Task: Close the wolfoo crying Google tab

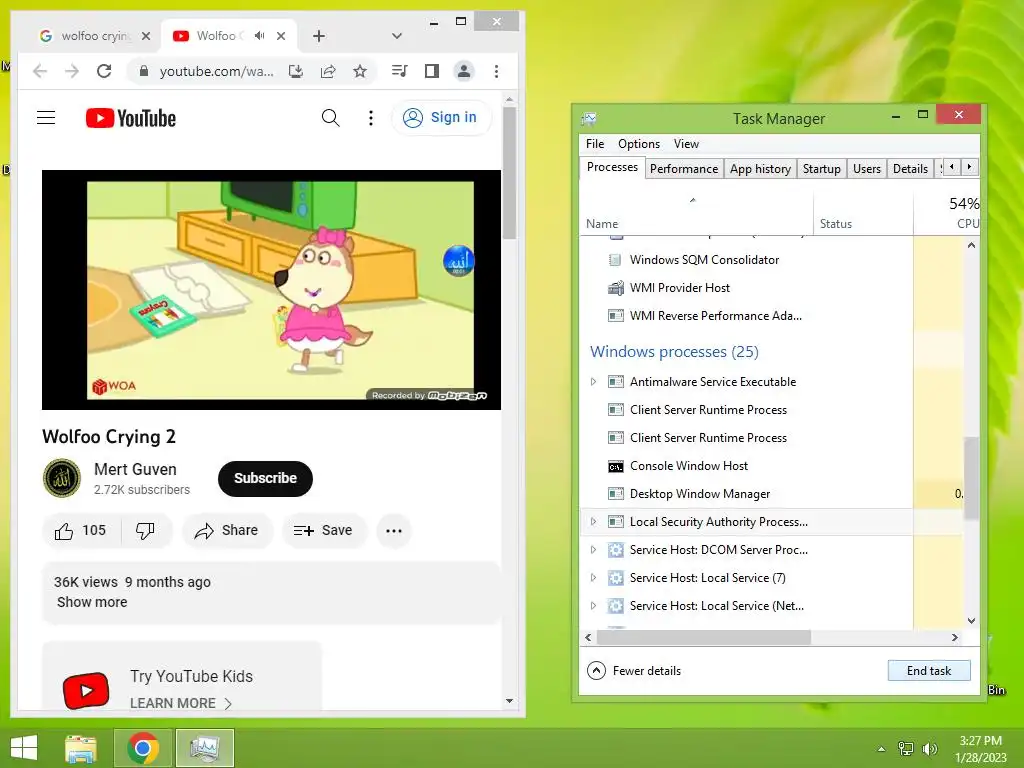Action: point(146,36)
